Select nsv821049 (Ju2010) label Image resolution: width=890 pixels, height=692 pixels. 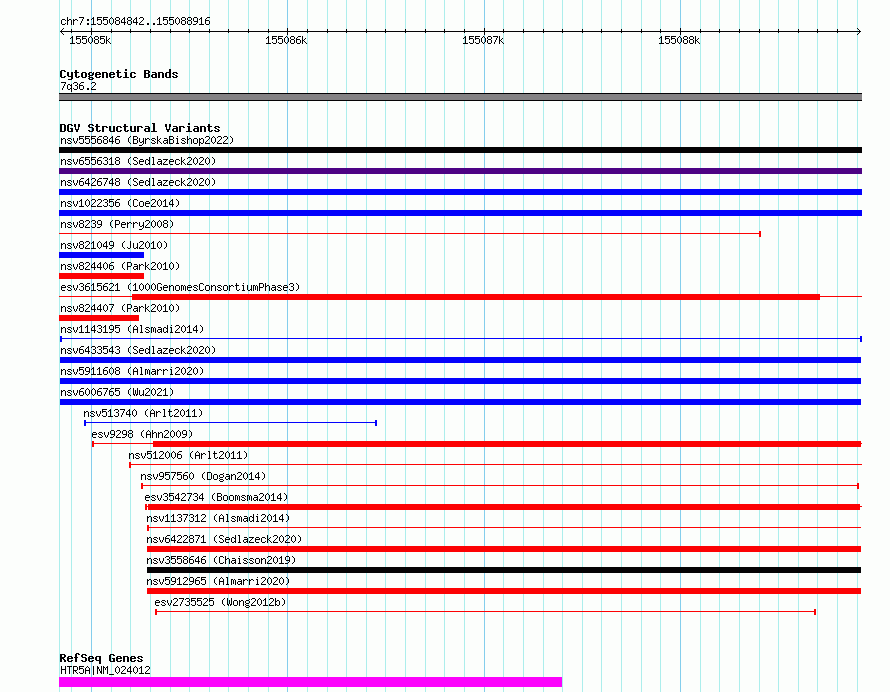[x=114, y=245]
